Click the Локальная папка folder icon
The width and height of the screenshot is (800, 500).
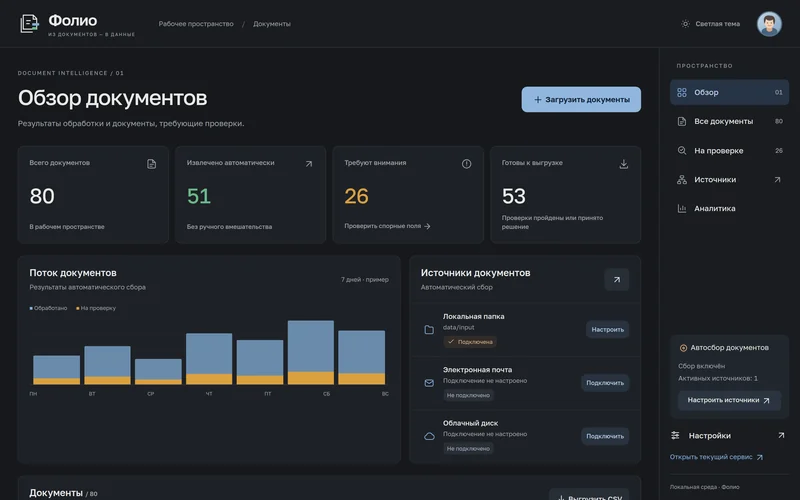(x=429, y=330)
